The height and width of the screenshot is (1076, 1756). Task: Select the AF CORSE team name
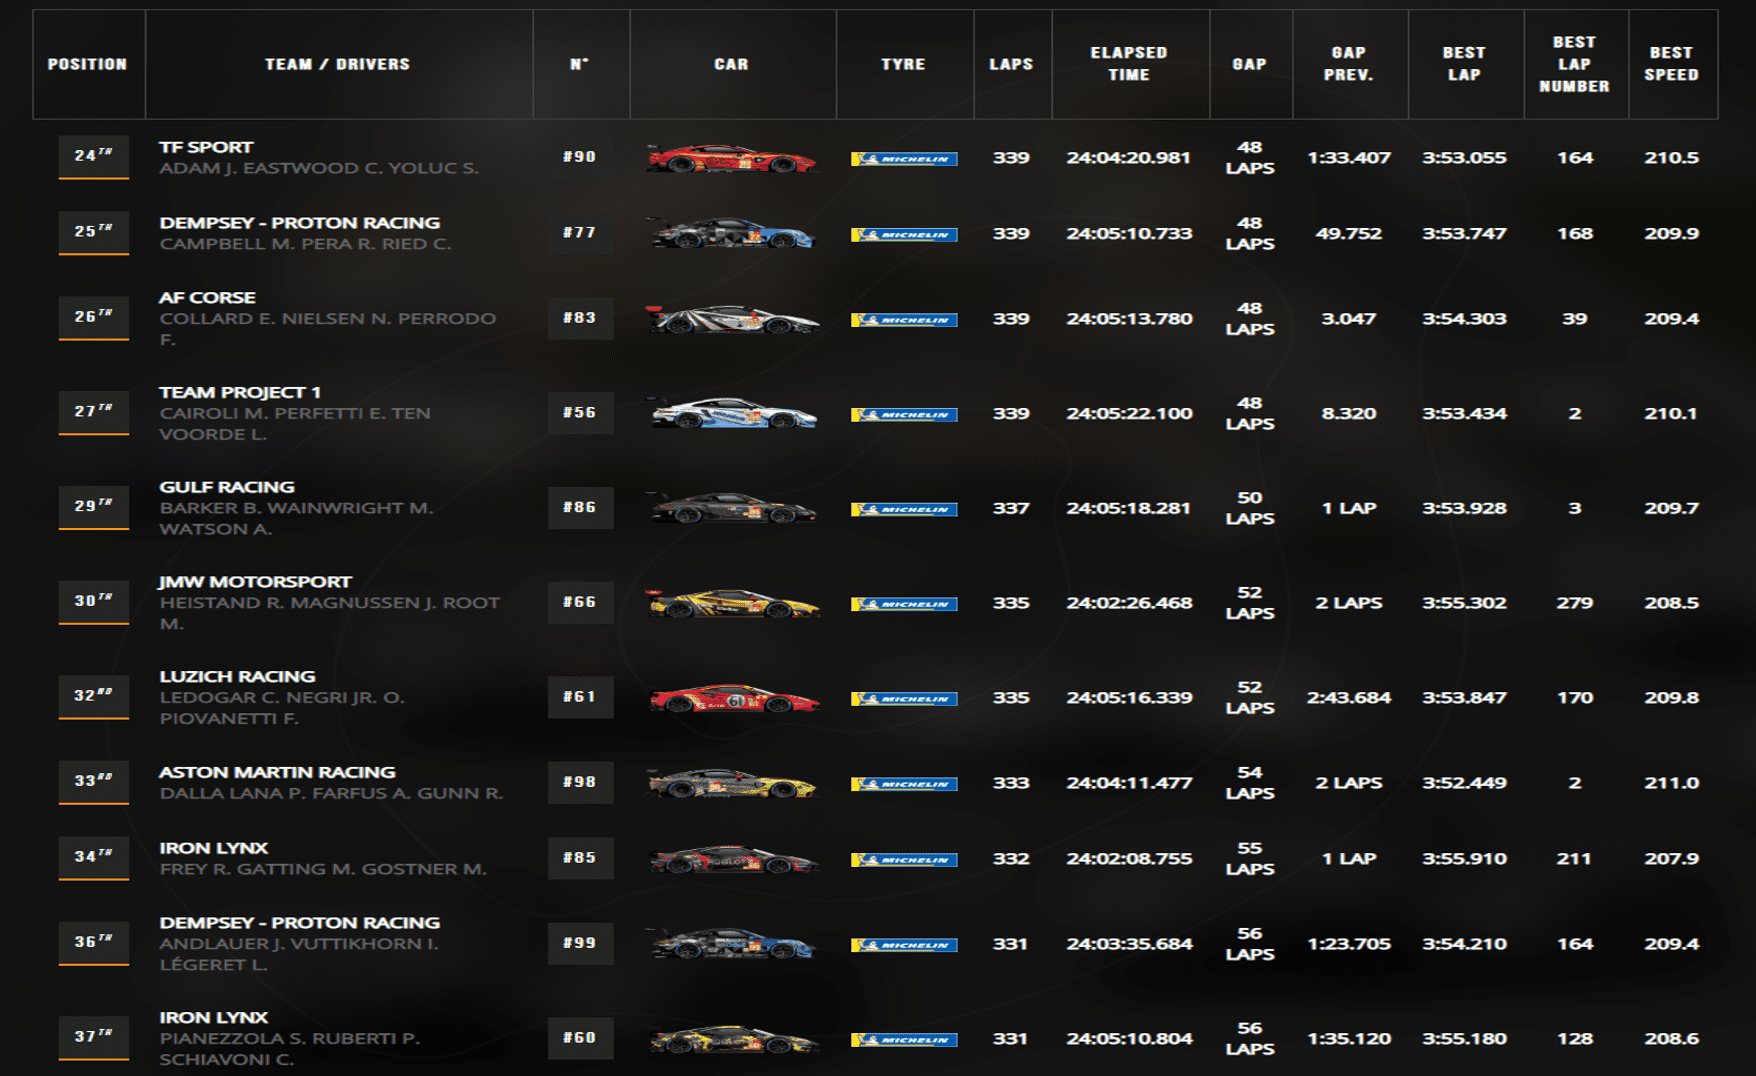click(x=207, y=298)
